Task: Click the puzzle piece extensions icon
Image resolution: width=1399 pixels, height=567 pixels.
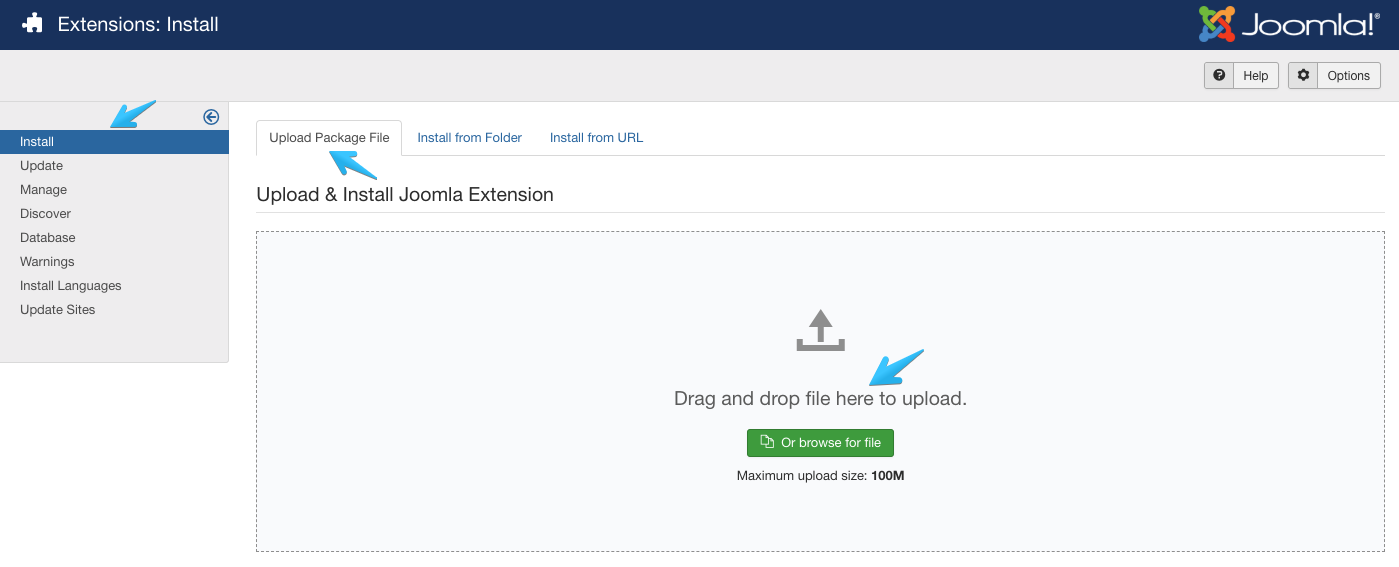Action: 33,24
